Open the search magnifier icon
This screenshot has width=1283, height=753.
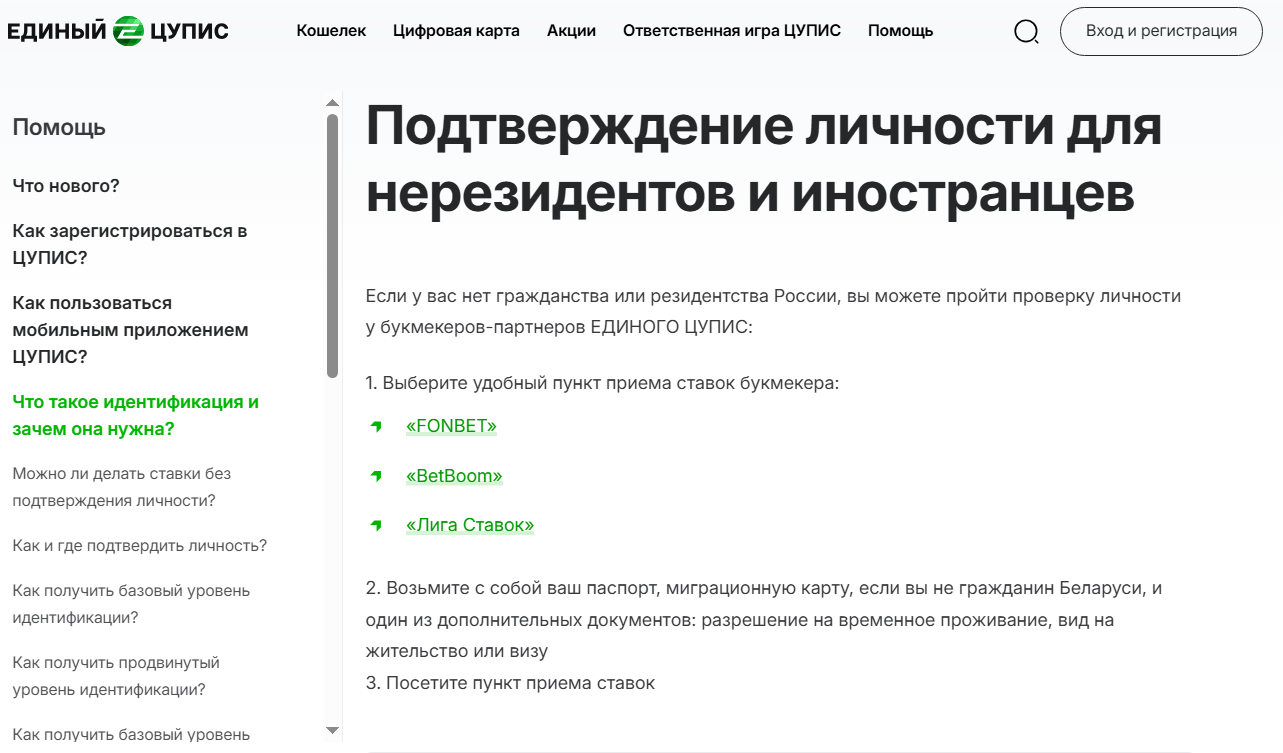[1026, 32]
